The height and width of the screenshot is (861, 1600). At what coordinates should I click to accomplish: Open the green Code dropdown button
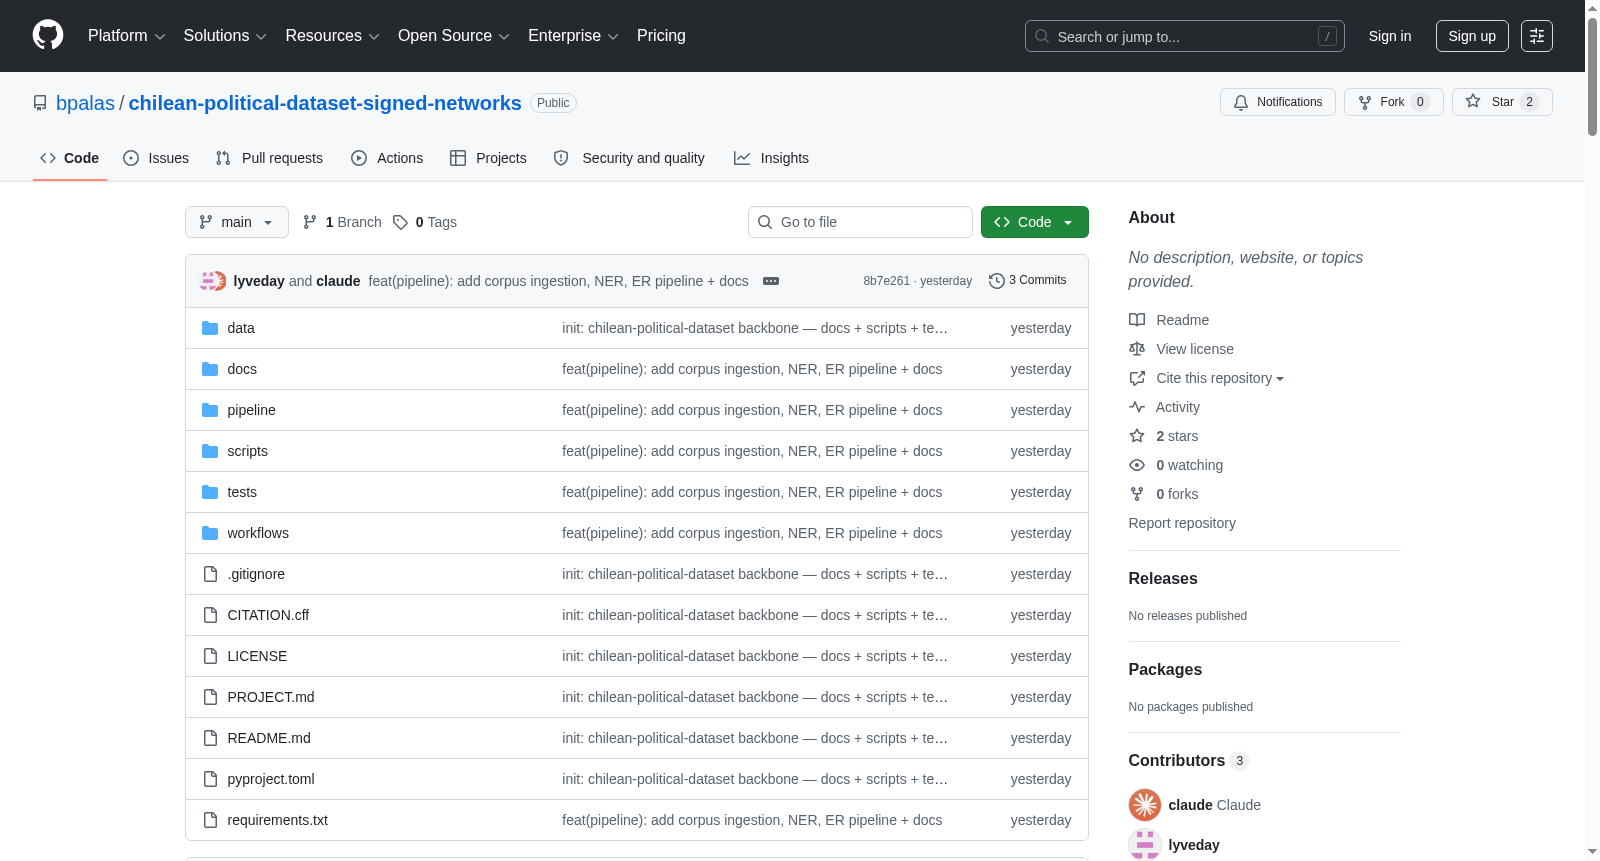(x=1035, y=222)
